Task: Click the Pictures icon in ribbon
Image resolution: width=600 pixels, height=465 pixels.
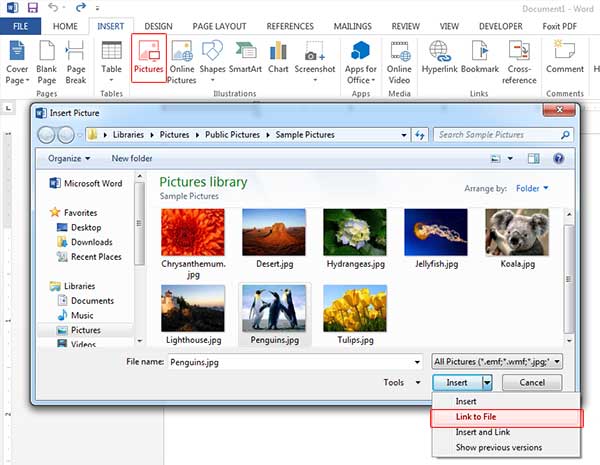Action: 148,58
